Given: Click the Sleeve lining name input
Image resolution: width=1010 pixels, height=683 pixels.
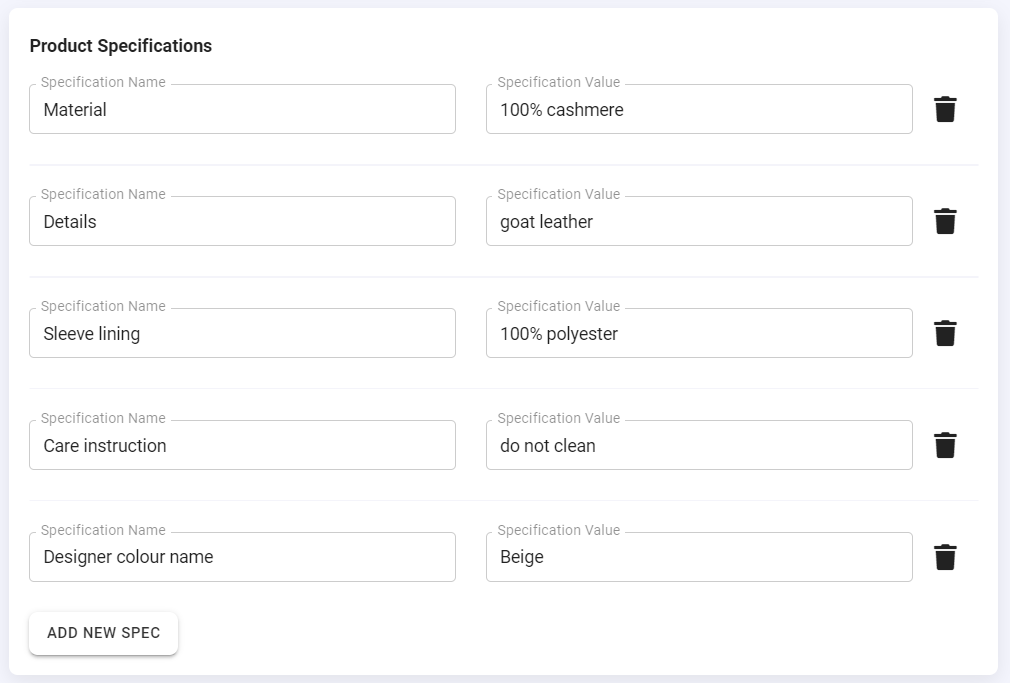Looking at the screenshot, I should [x=240, y=333].
